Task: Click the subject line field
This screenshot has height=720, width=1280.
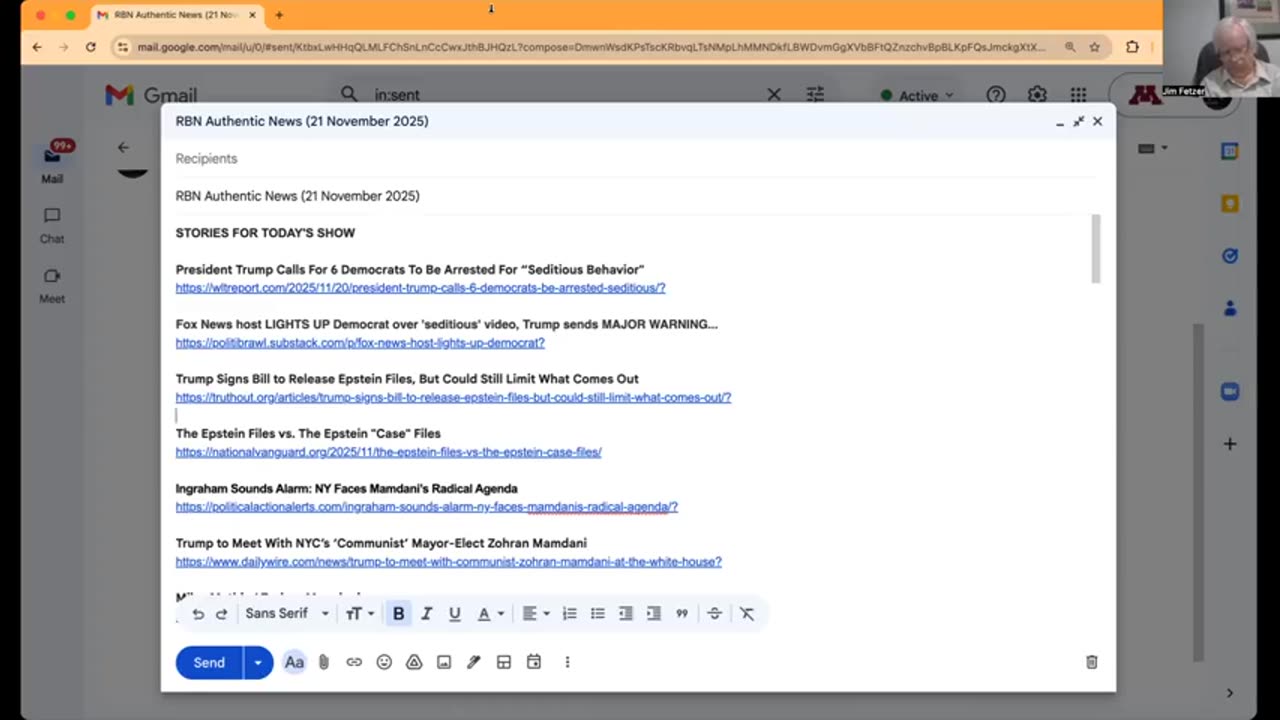Action: point(636,196)
